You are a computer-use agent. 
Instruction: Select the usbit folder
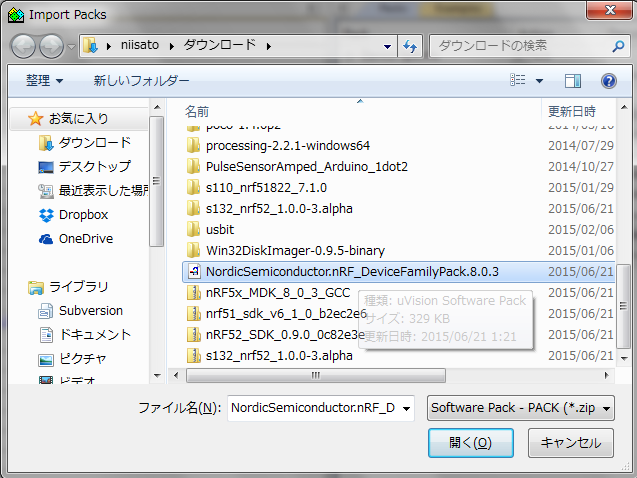pyautogui.click(x=220, y=230)
